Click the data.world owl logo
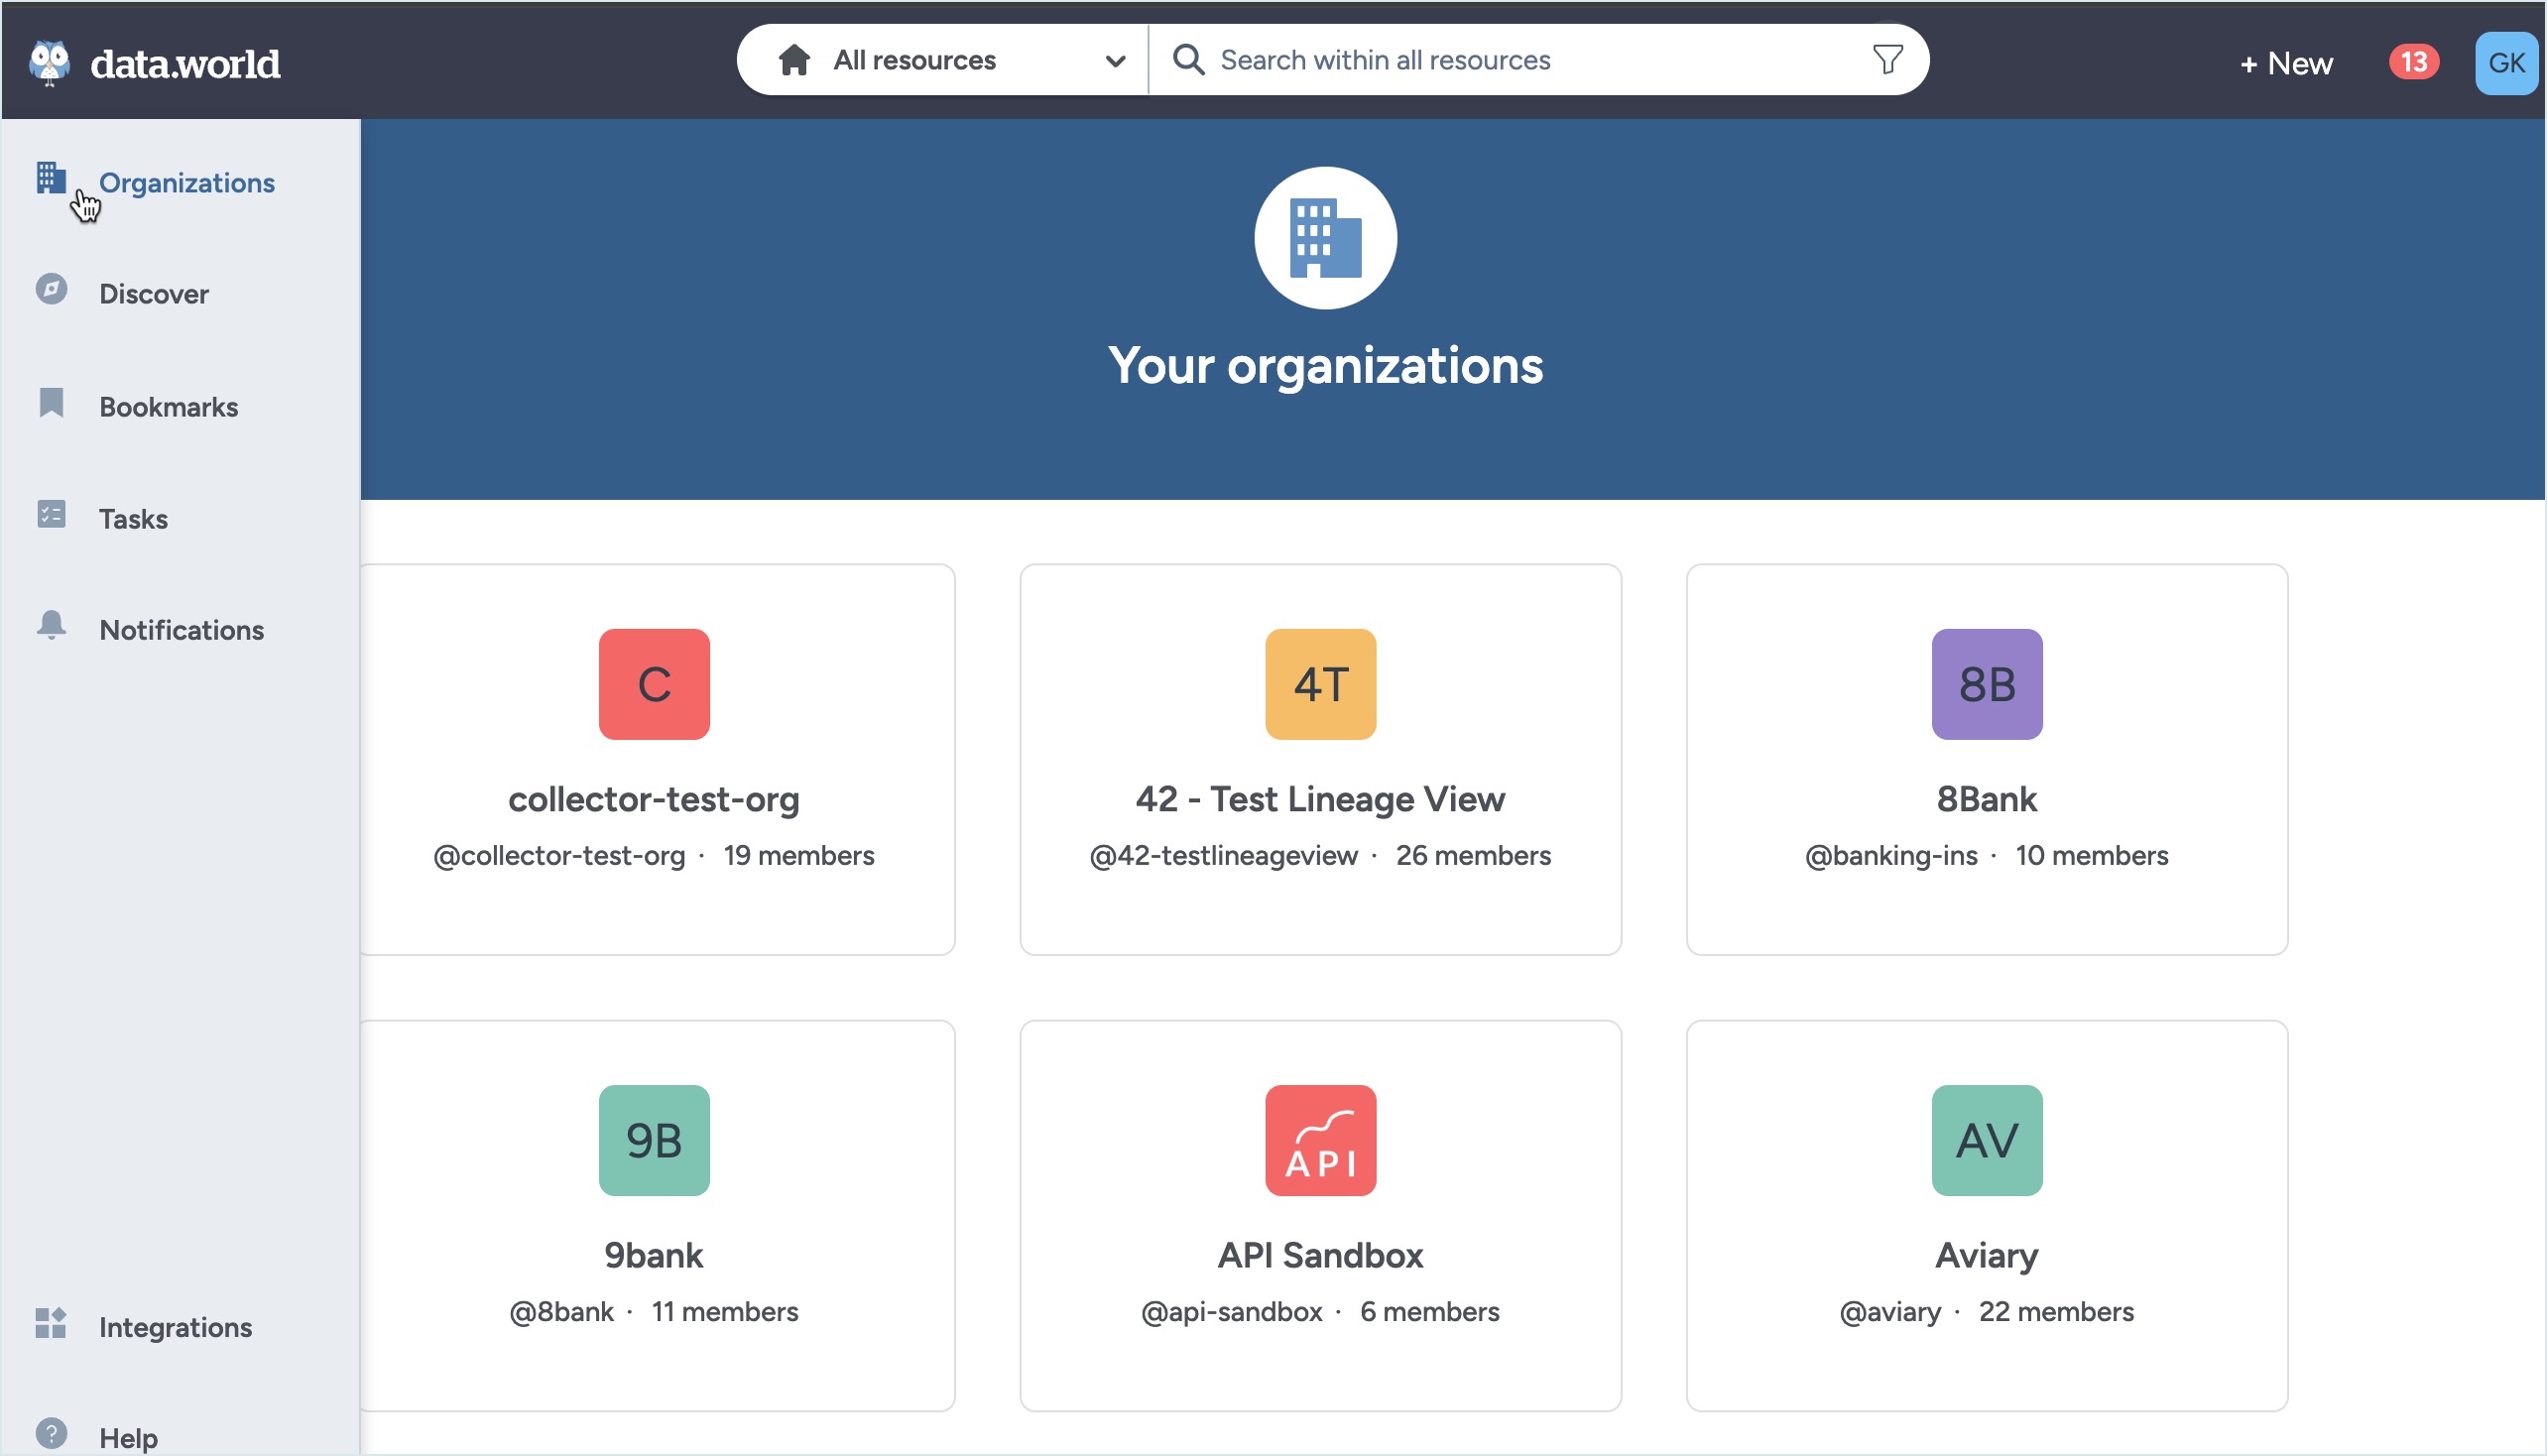 49,62
